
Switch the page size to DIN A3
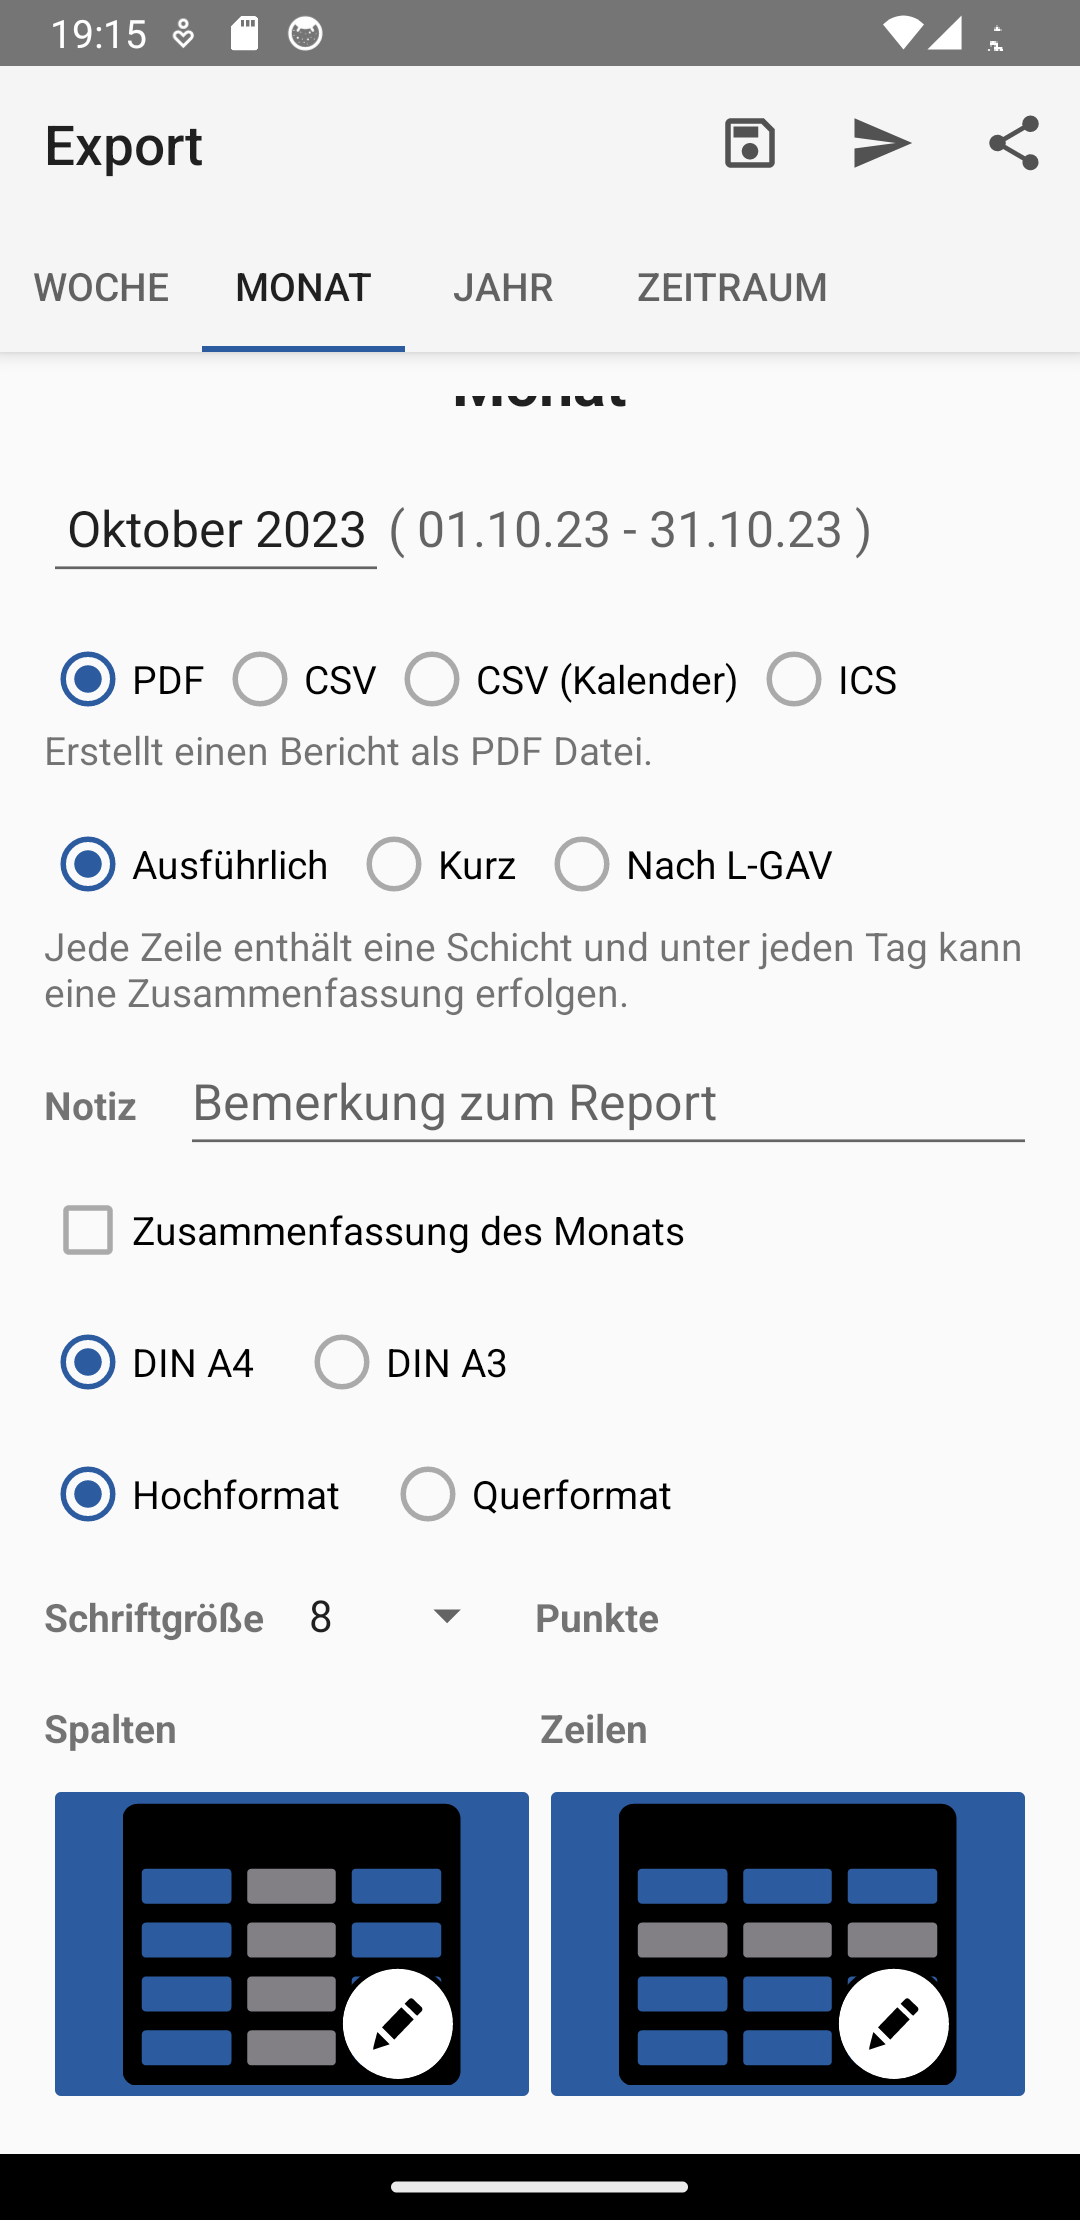click(342, 1363)
